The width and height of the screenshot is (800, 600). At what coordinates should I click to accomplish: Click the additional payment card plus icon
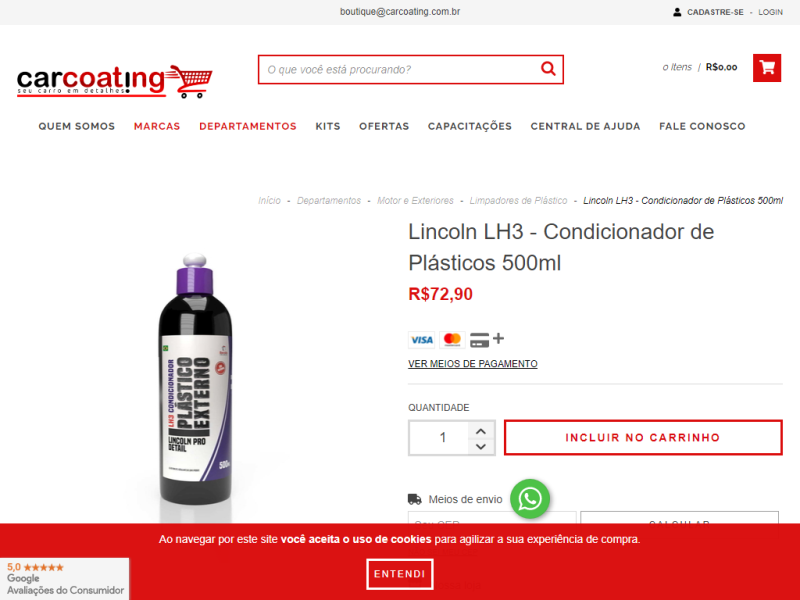pyautogui.click(x=487, y=339)
